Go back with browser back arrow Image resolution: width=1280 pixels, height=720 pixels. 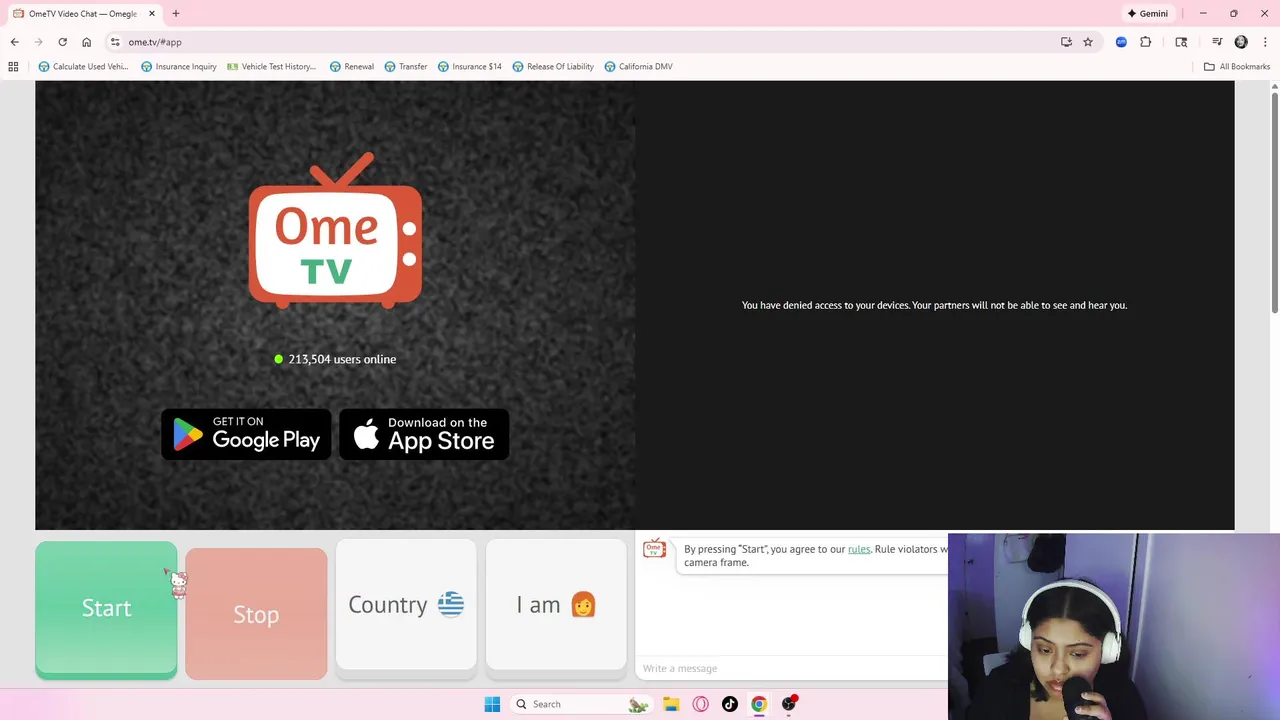coord(14,42)
